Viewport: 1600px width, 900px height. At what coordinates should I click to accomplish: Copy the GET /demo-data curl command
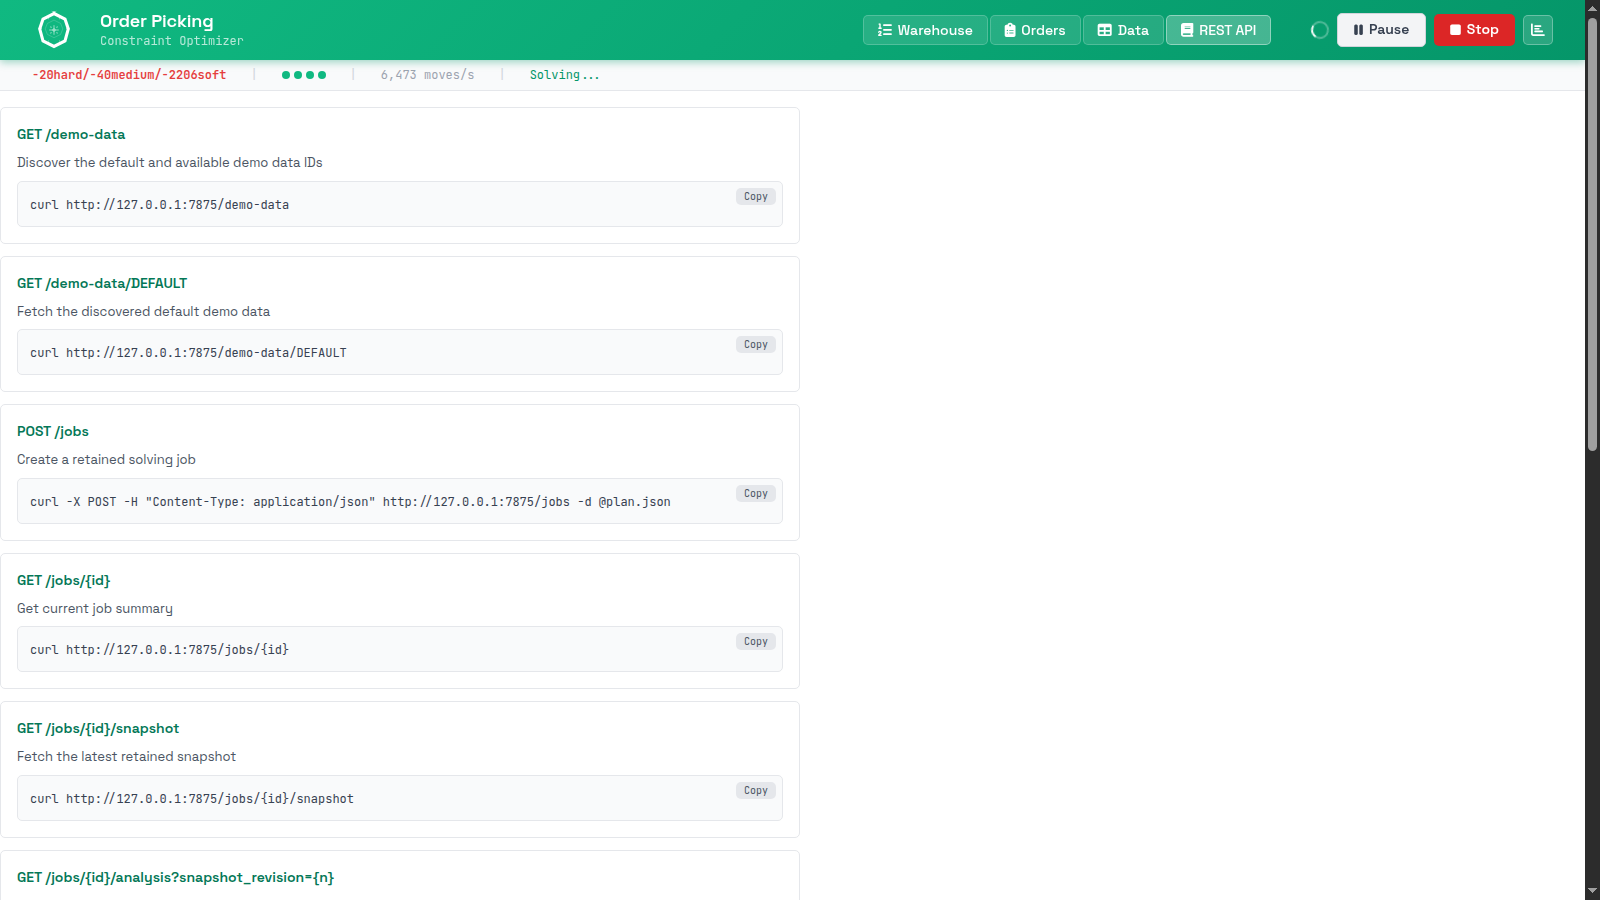point(756,197)
